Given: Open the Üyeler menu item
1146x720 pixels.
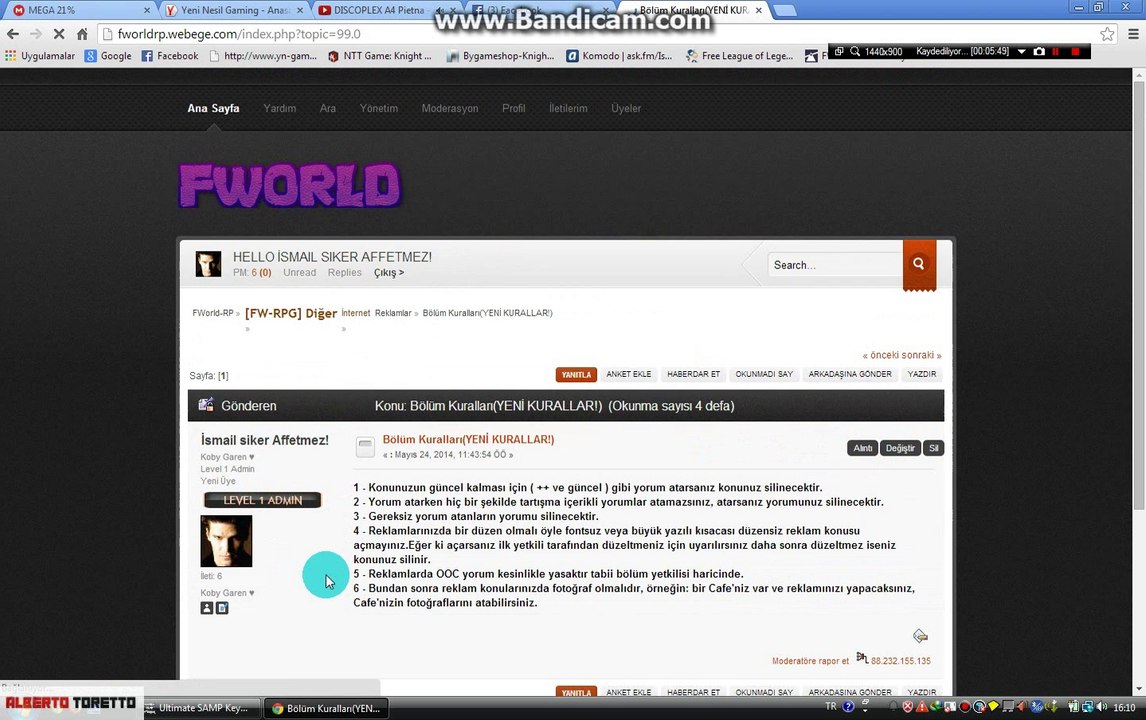Looking at the screenshot, I should (626, 108).
